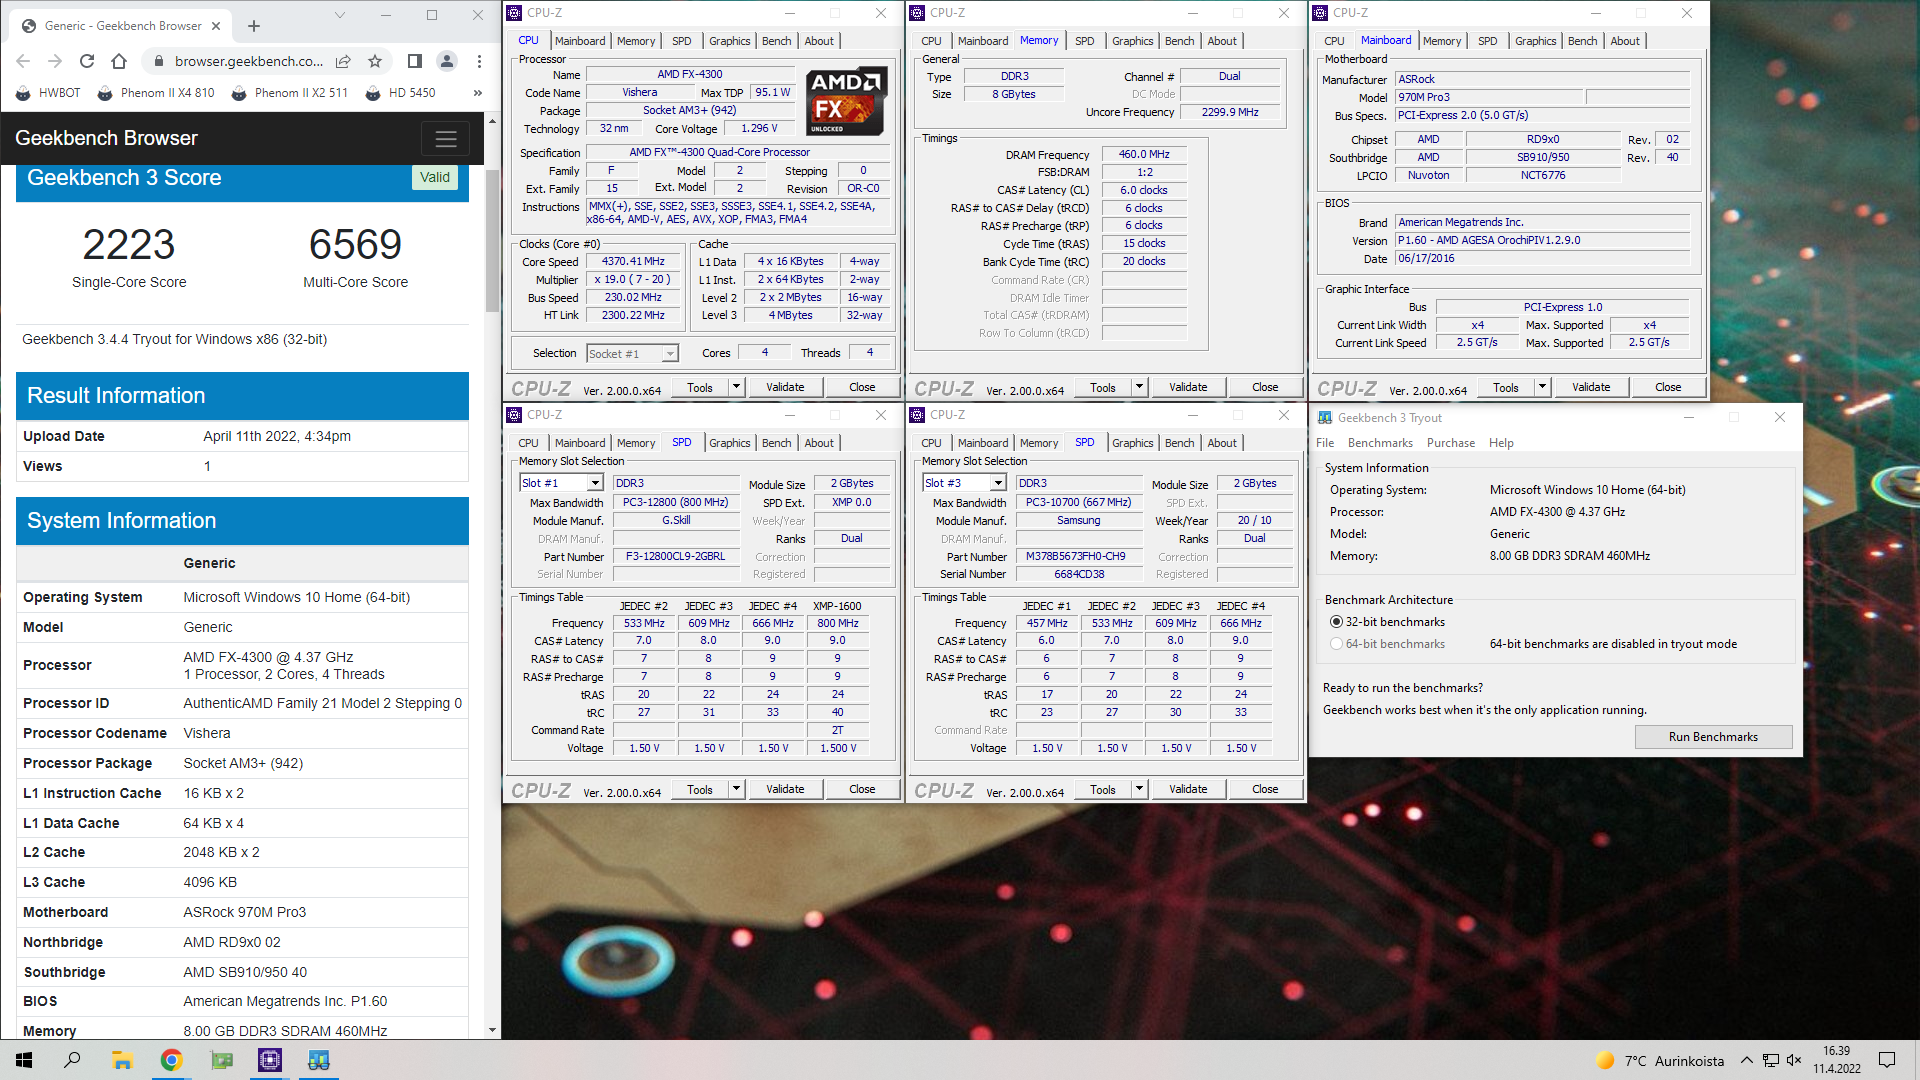This screenshot has height=1080, width=1920.
Task: Toggle Chrome side panel icon
Action: (414, 61)
